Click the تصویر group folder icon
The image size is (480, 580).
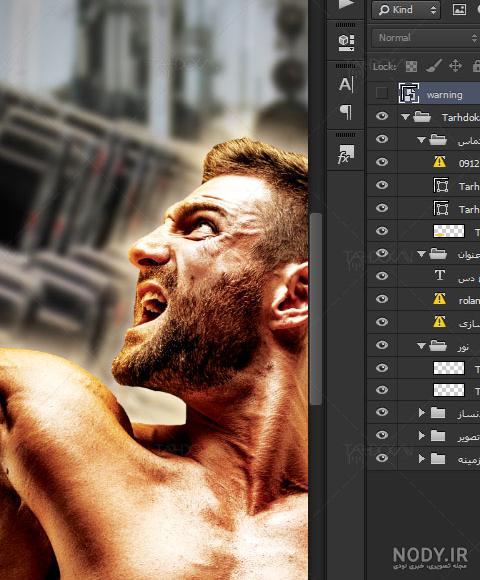438,436
